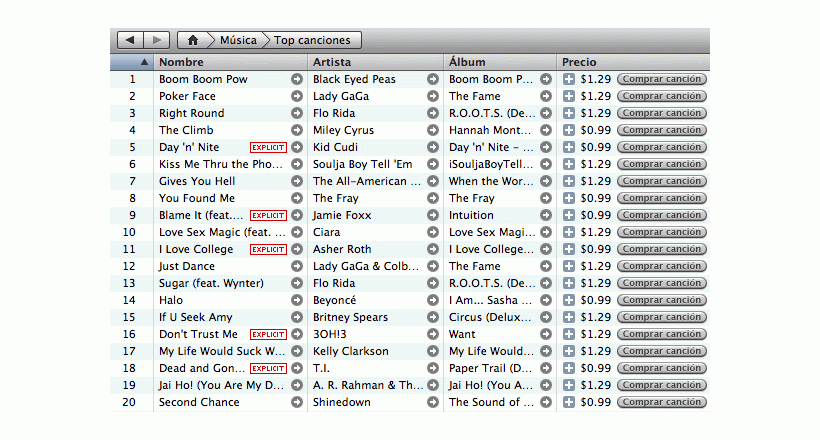Open the artist arrow for Lady GaGa on Poker Face
The image size is (820, 440).
pos(433,96)
